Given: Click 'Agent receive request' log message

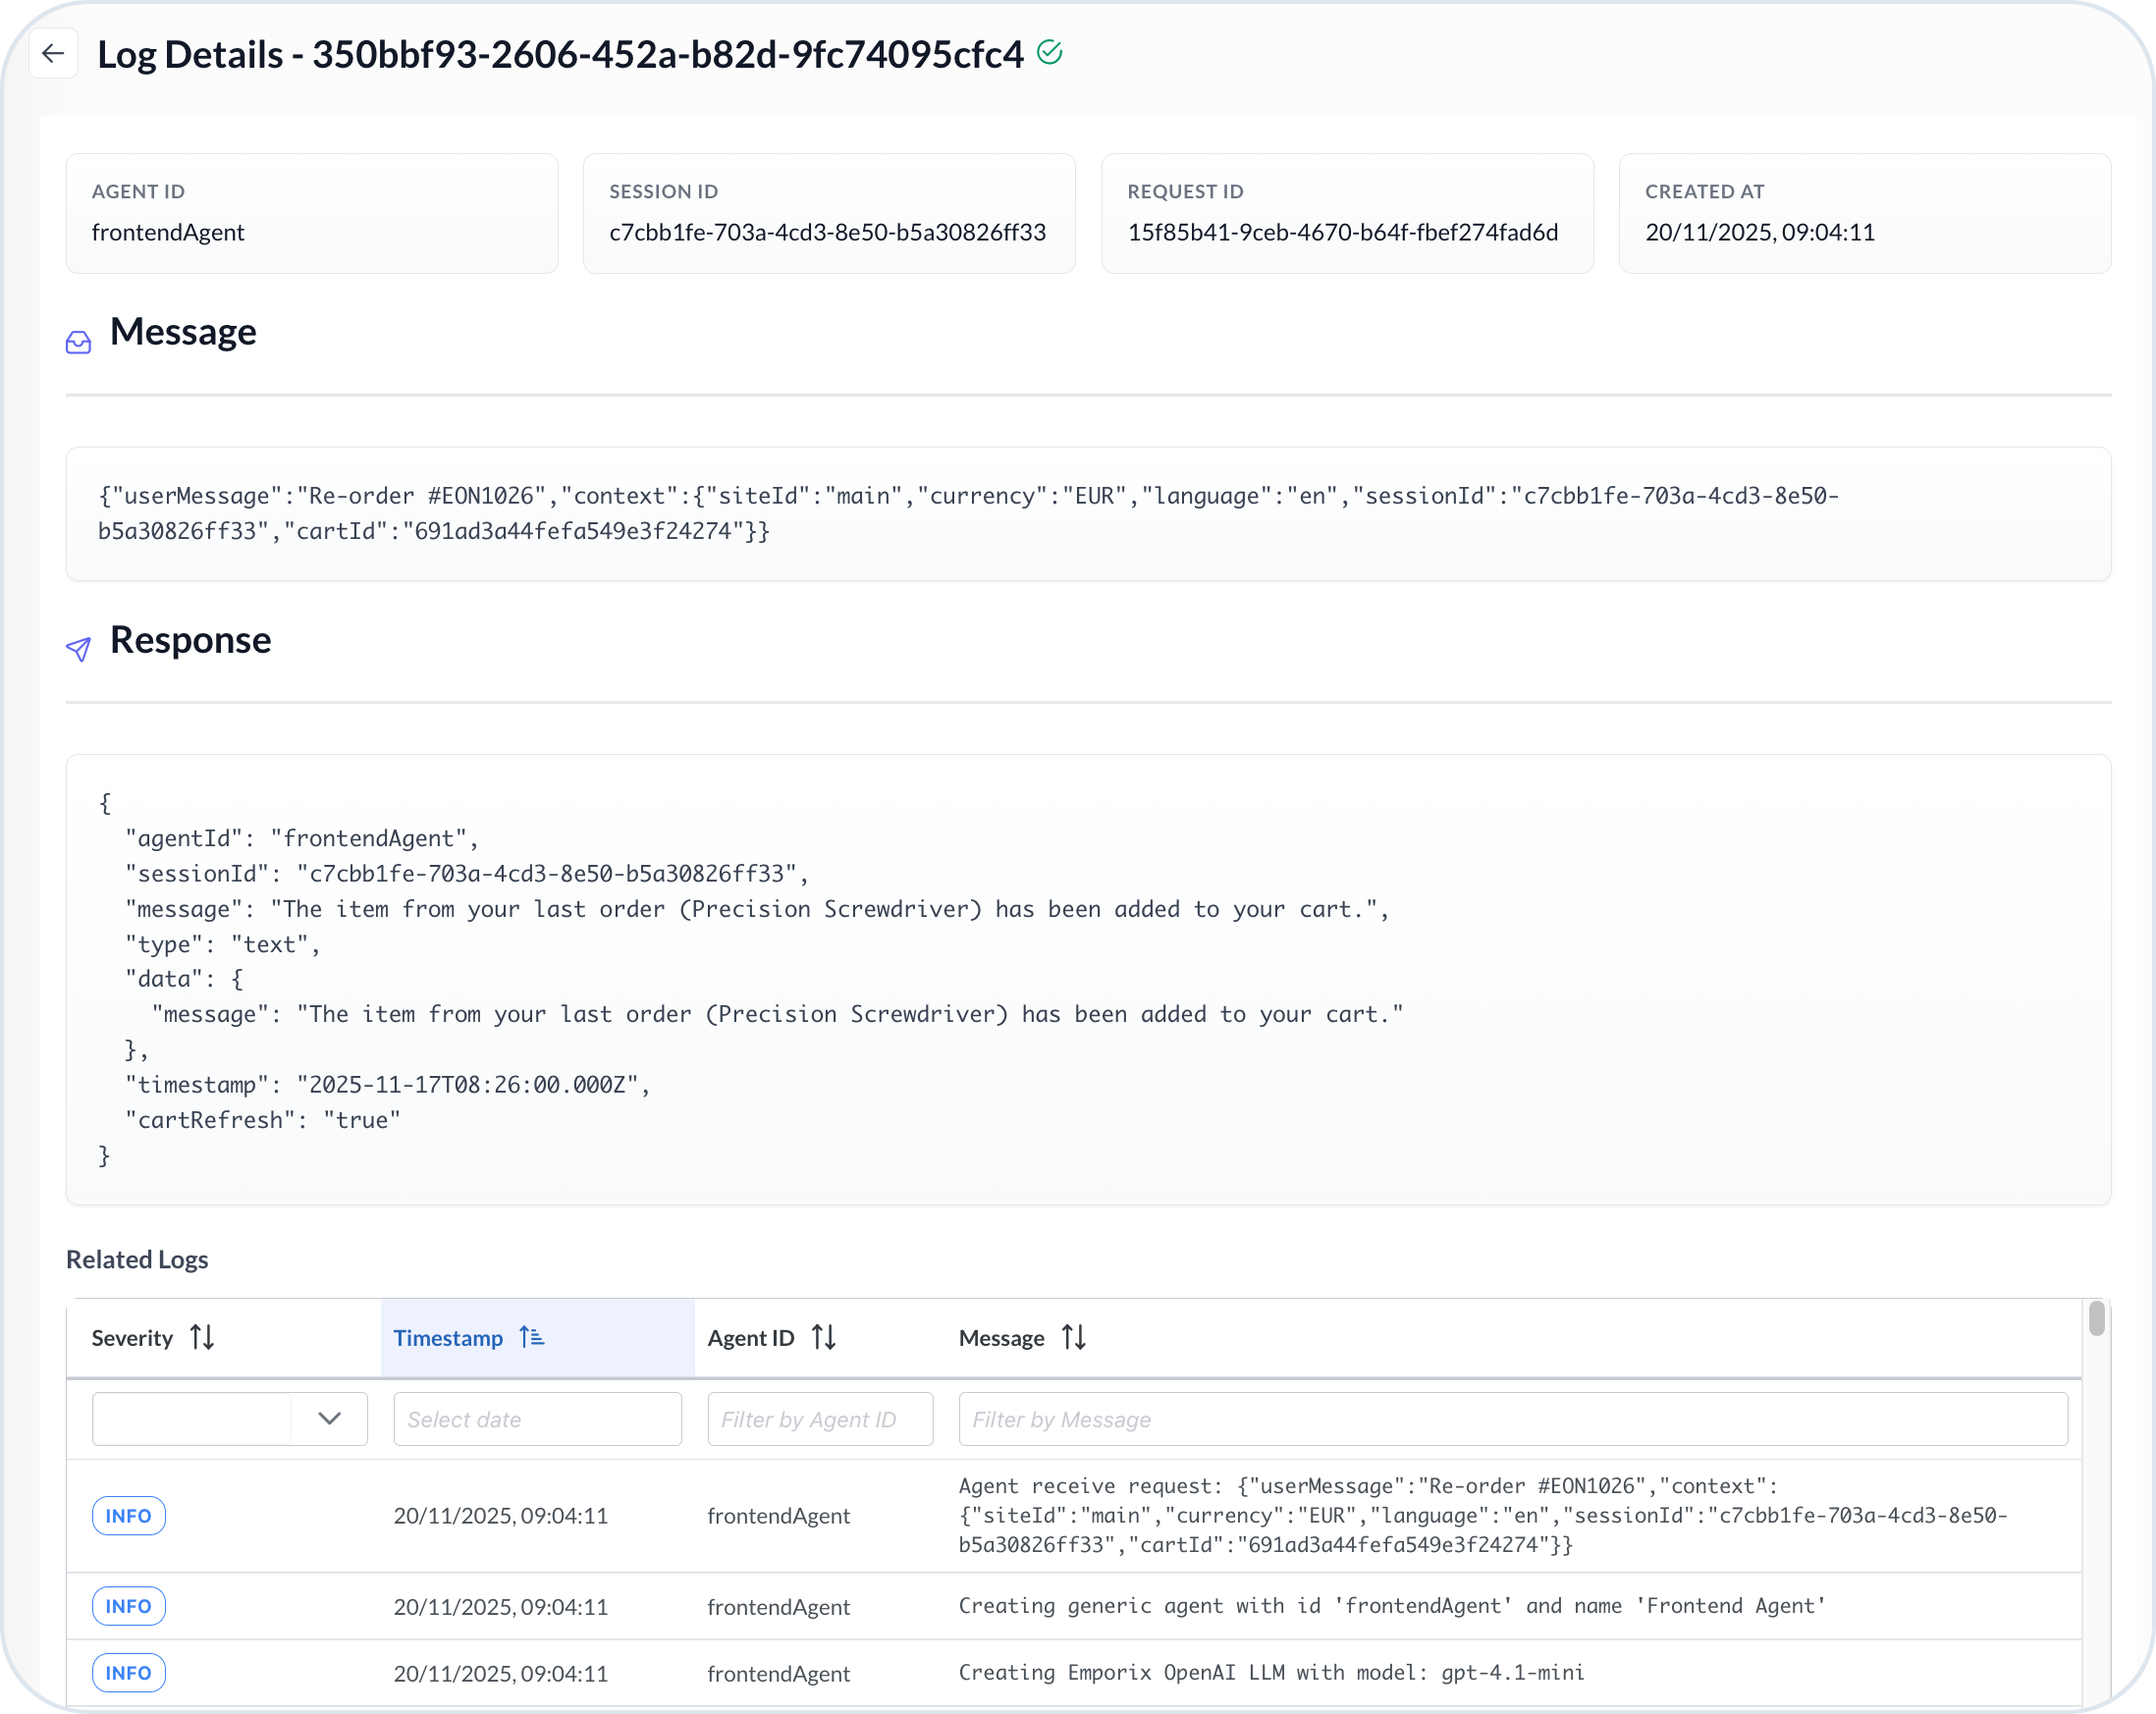Looking at the screenshot, I should [1483, 1515].
